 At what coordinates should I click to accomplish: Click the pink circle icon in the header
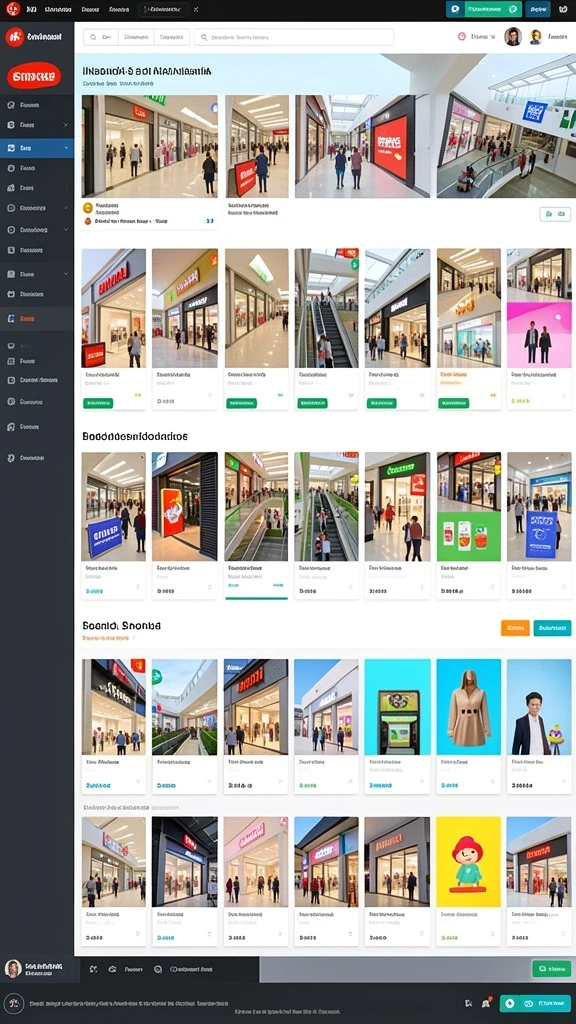(x=462, y=37)
